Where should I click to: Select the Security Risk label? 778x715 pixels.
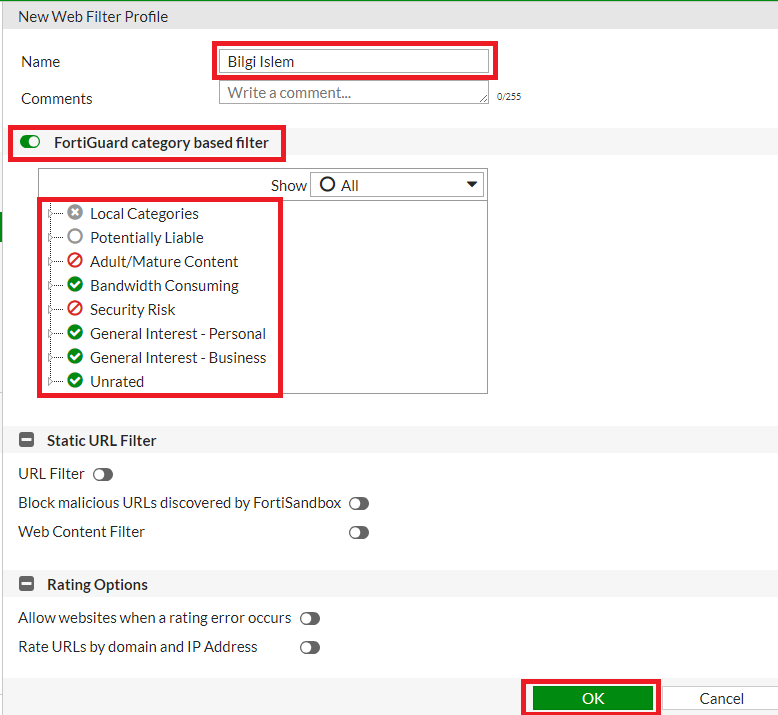(132, 310)
